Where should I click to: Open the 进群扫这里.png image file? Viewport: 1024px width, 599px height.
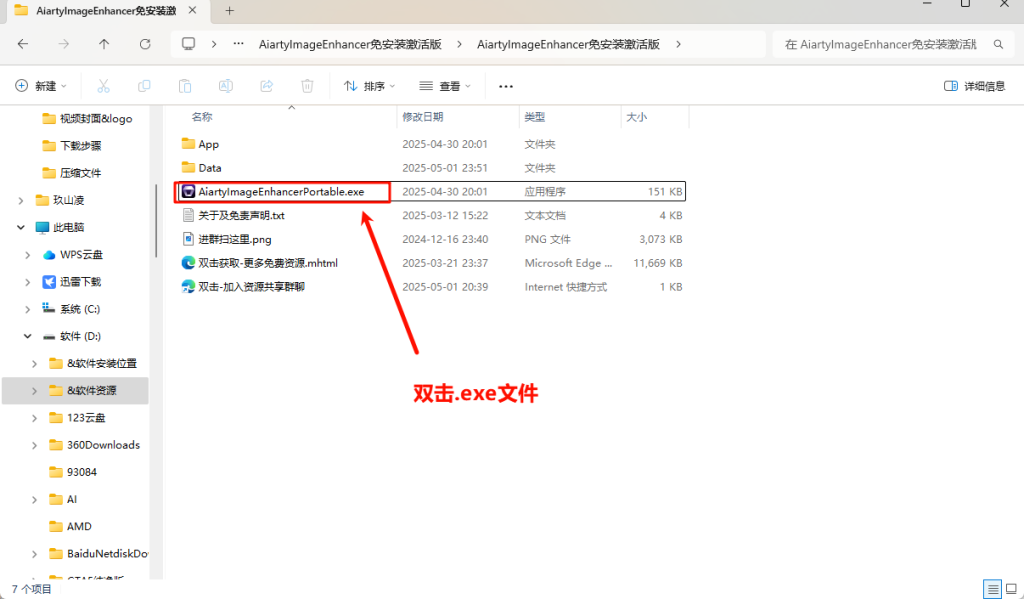coord(234,239)
